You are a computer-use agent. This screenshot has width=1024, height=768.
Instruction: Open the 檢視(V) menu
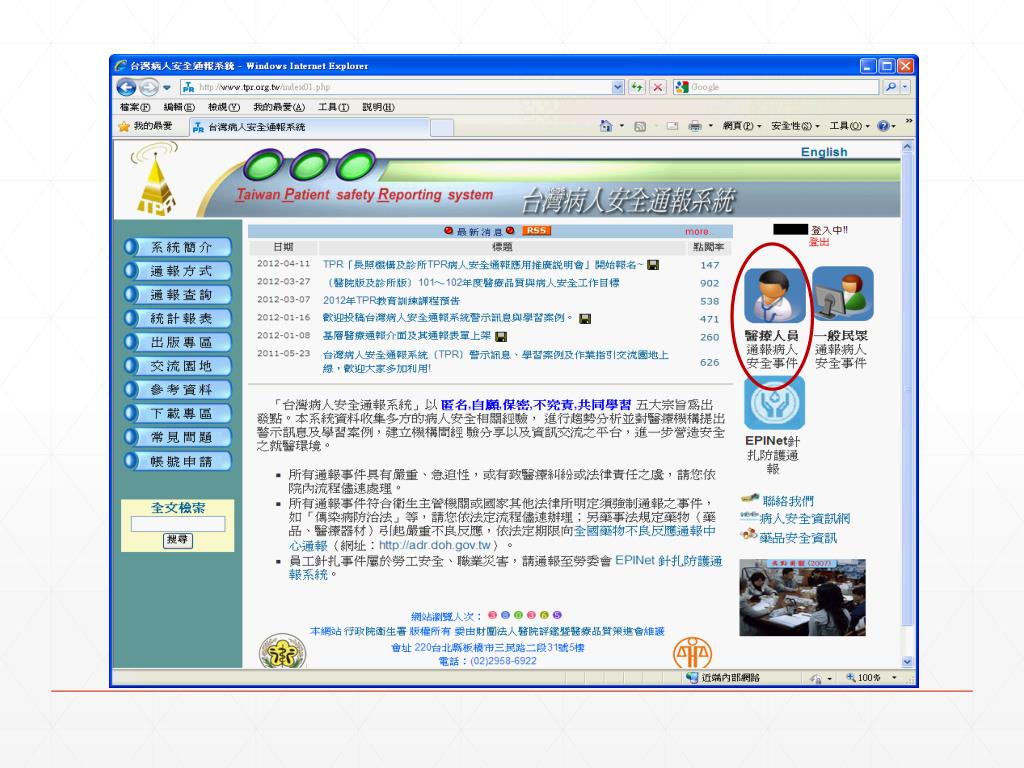tap(223, 107)
